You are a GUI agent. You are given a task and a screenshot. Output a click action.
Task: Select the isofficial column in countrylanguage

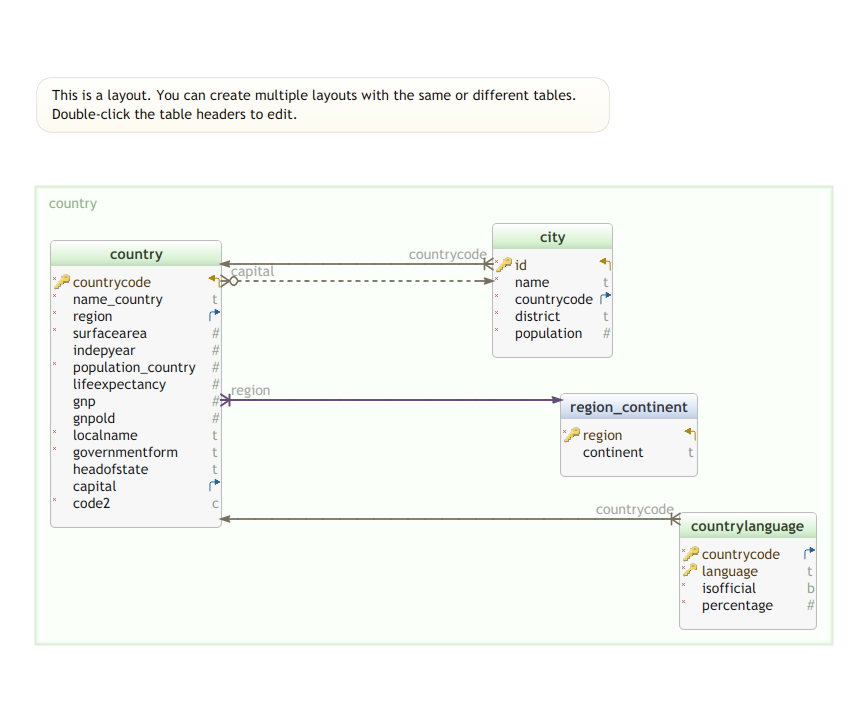coord(728,588)
